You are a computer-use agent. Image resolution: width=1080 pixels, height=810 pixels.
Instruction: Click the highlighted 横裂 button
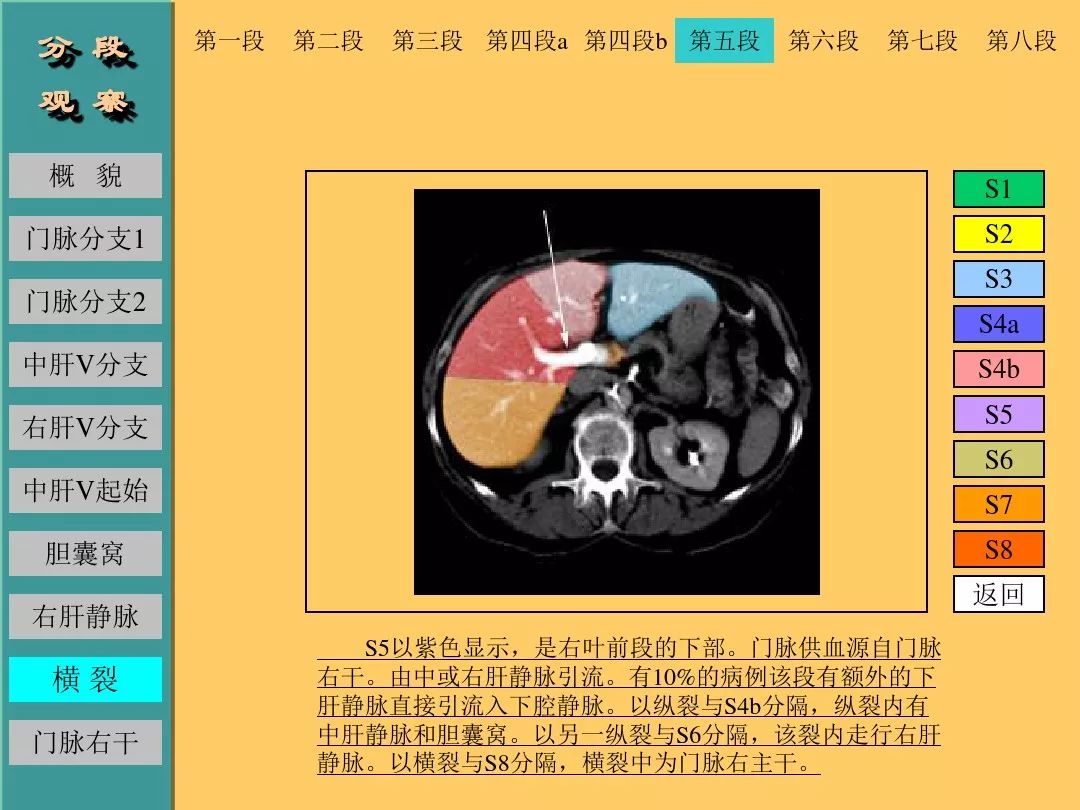click(x=85, y=680)
